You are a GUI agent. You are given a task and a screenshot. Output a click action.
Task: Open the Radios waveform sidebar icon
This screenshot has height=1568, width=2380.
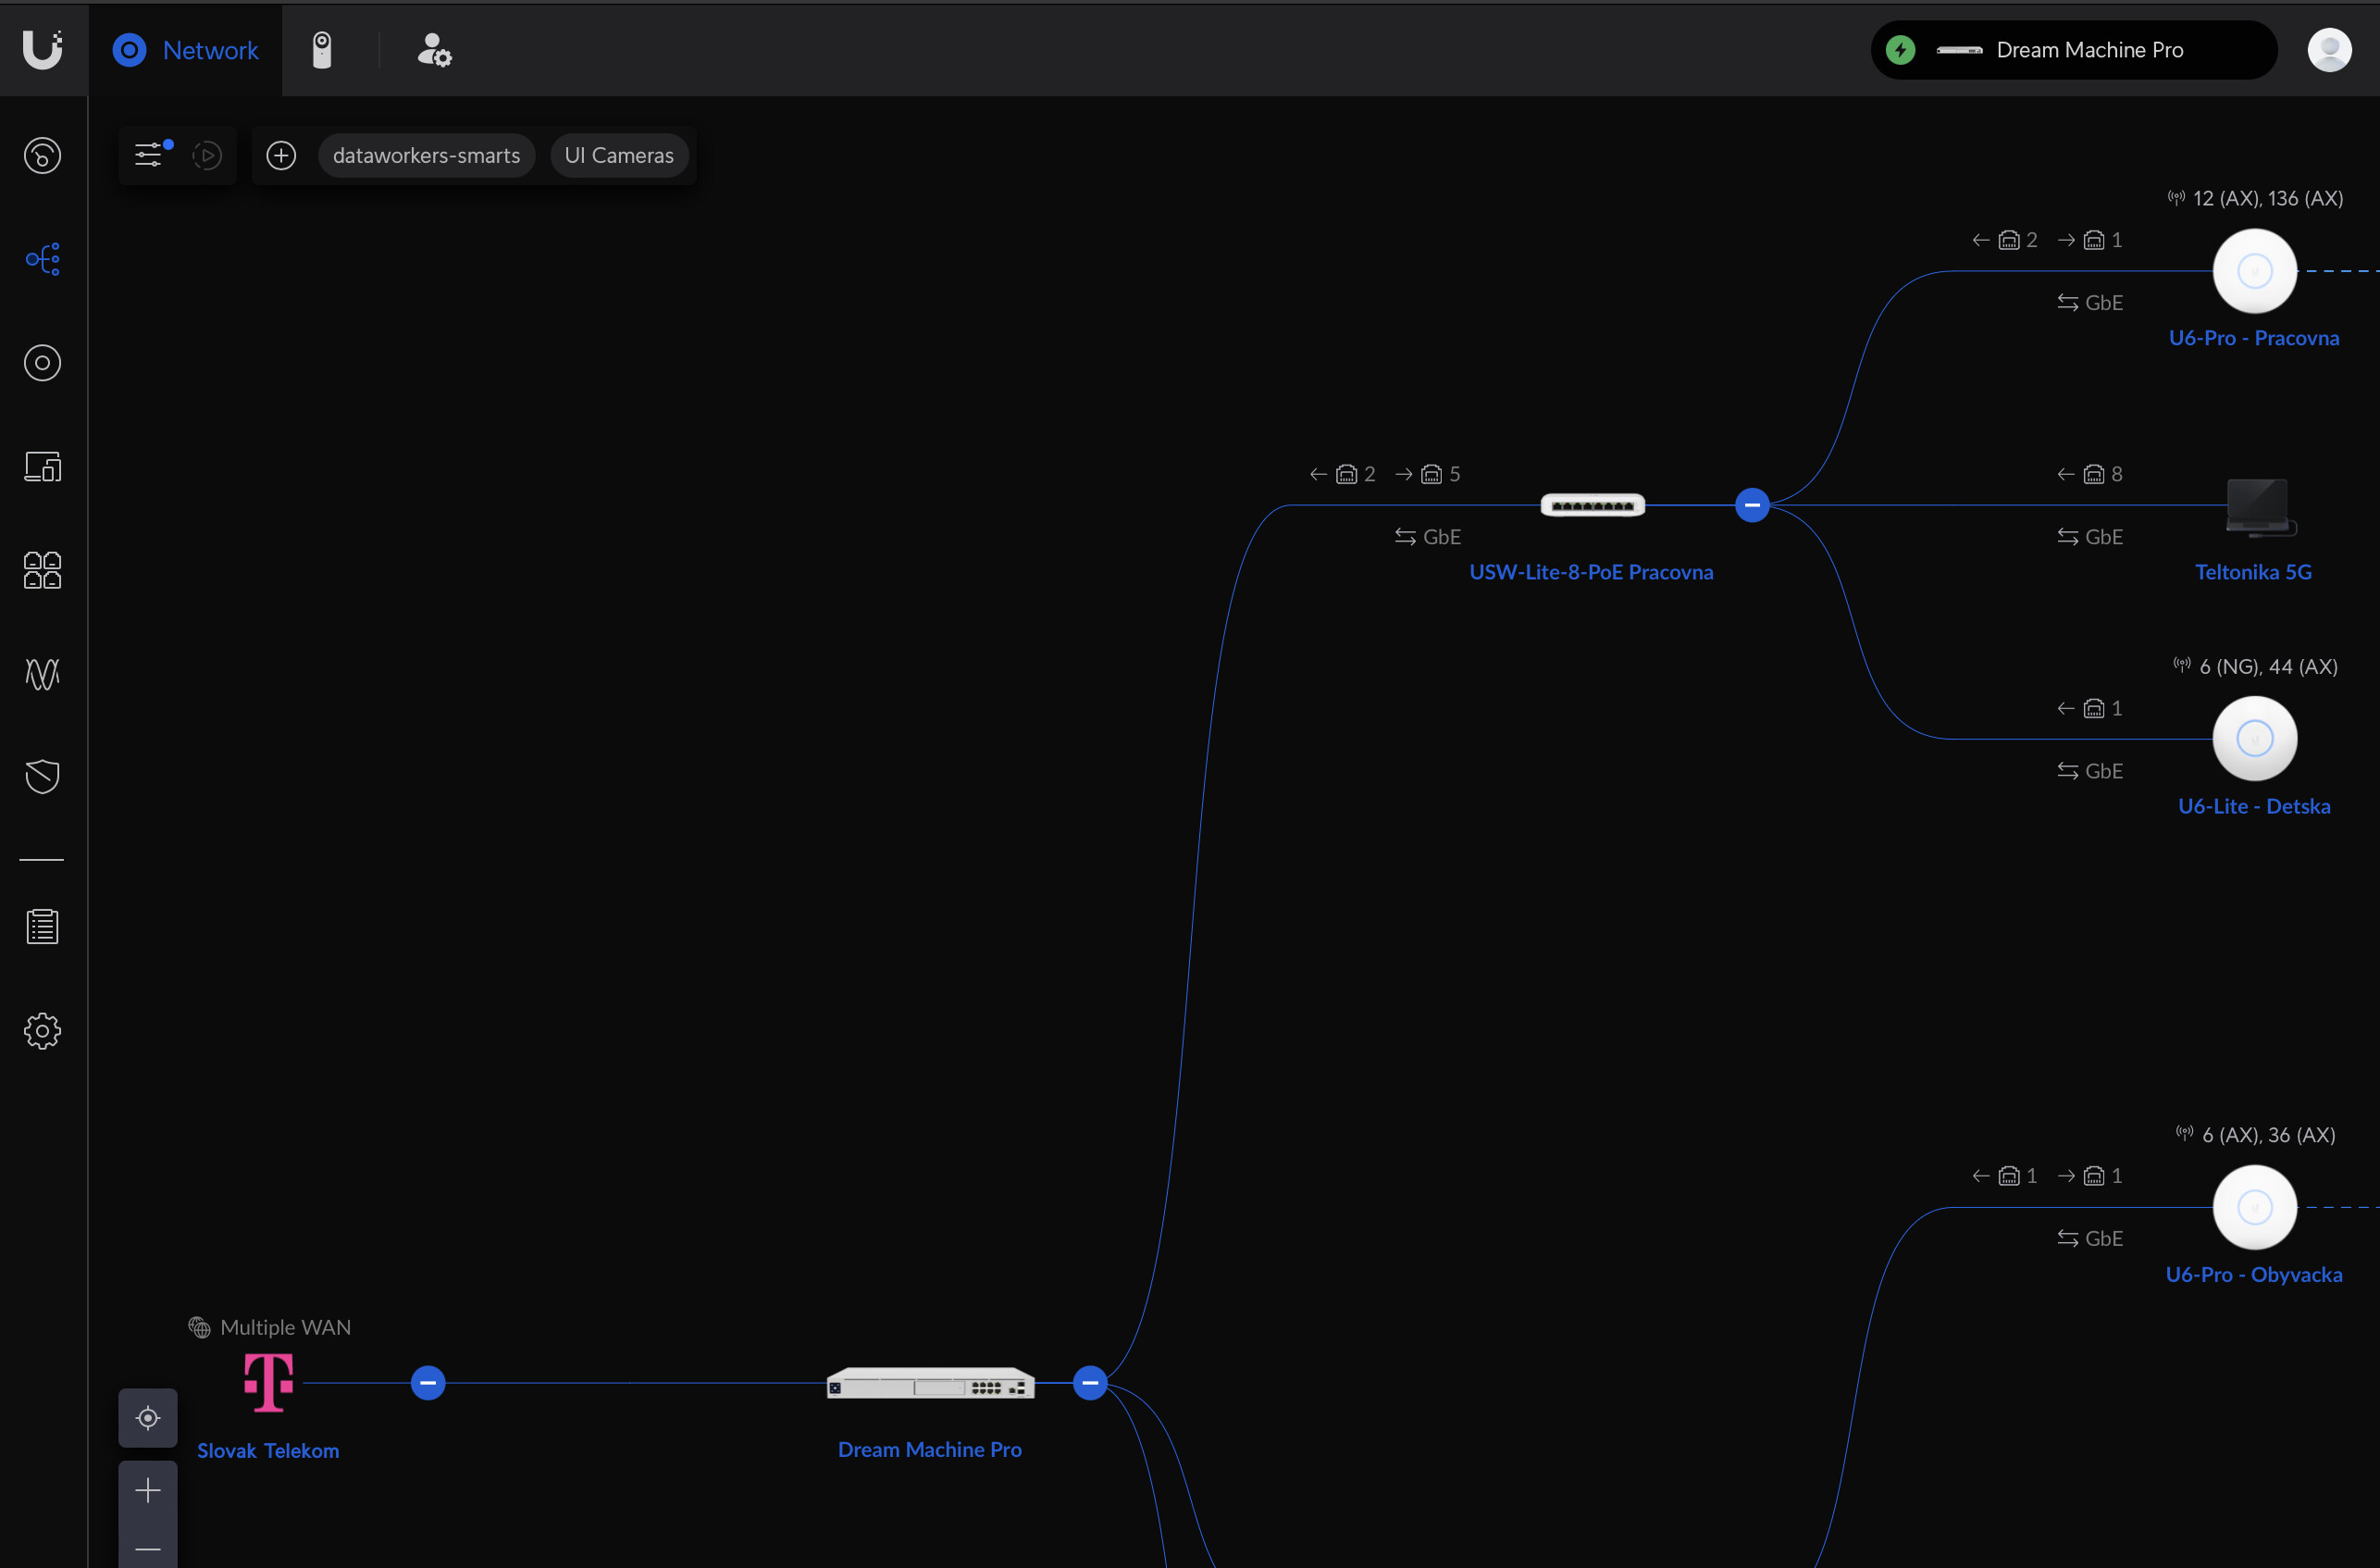tap(42, 674)
